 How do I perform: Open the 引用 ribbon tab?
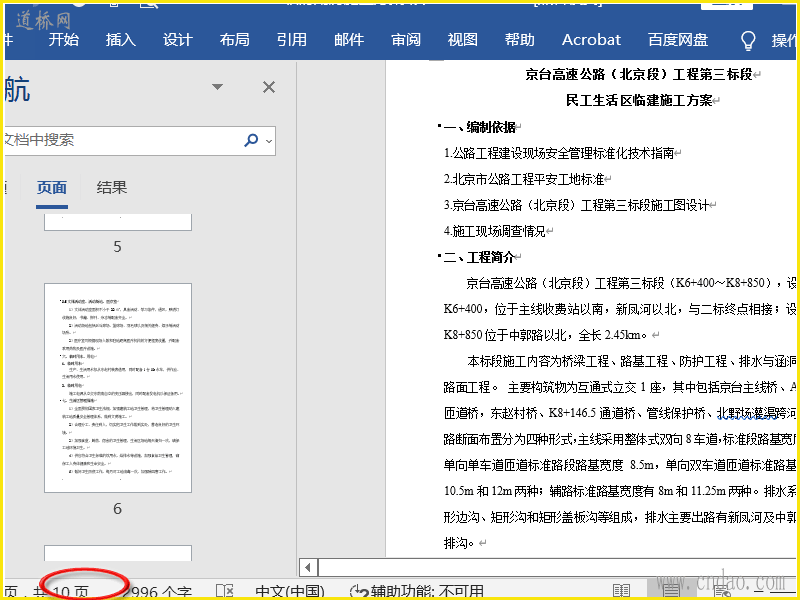(292, 40)
